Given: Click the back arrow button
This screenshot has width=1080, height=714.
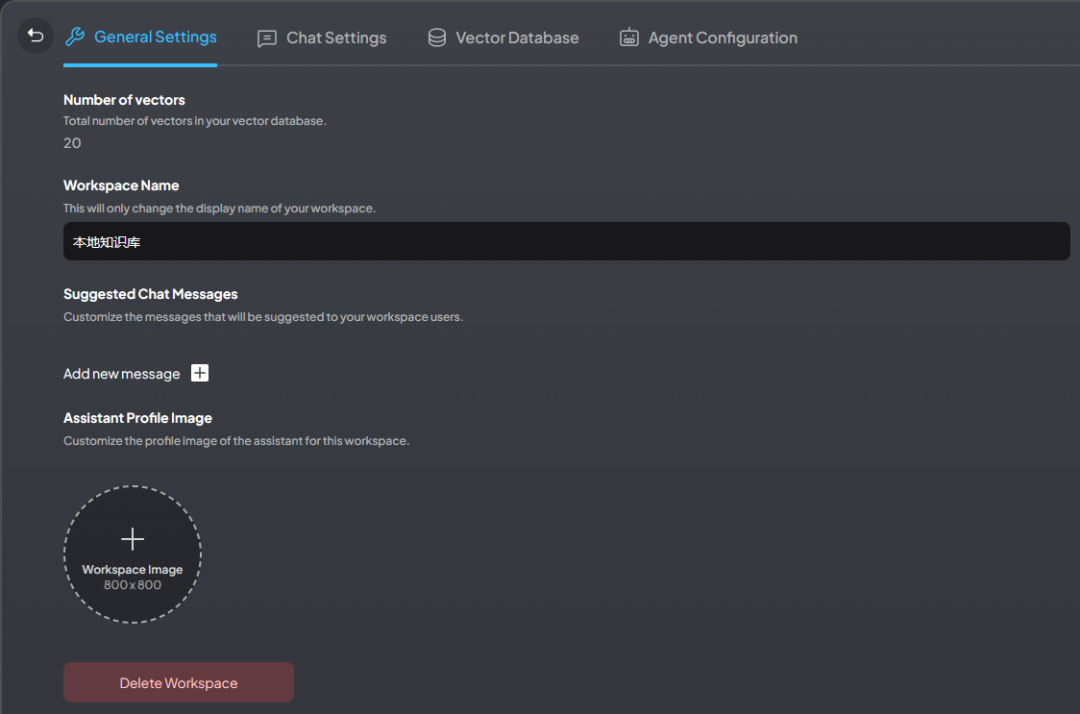Looking at the screenshot, I should (x=35, y=36).
